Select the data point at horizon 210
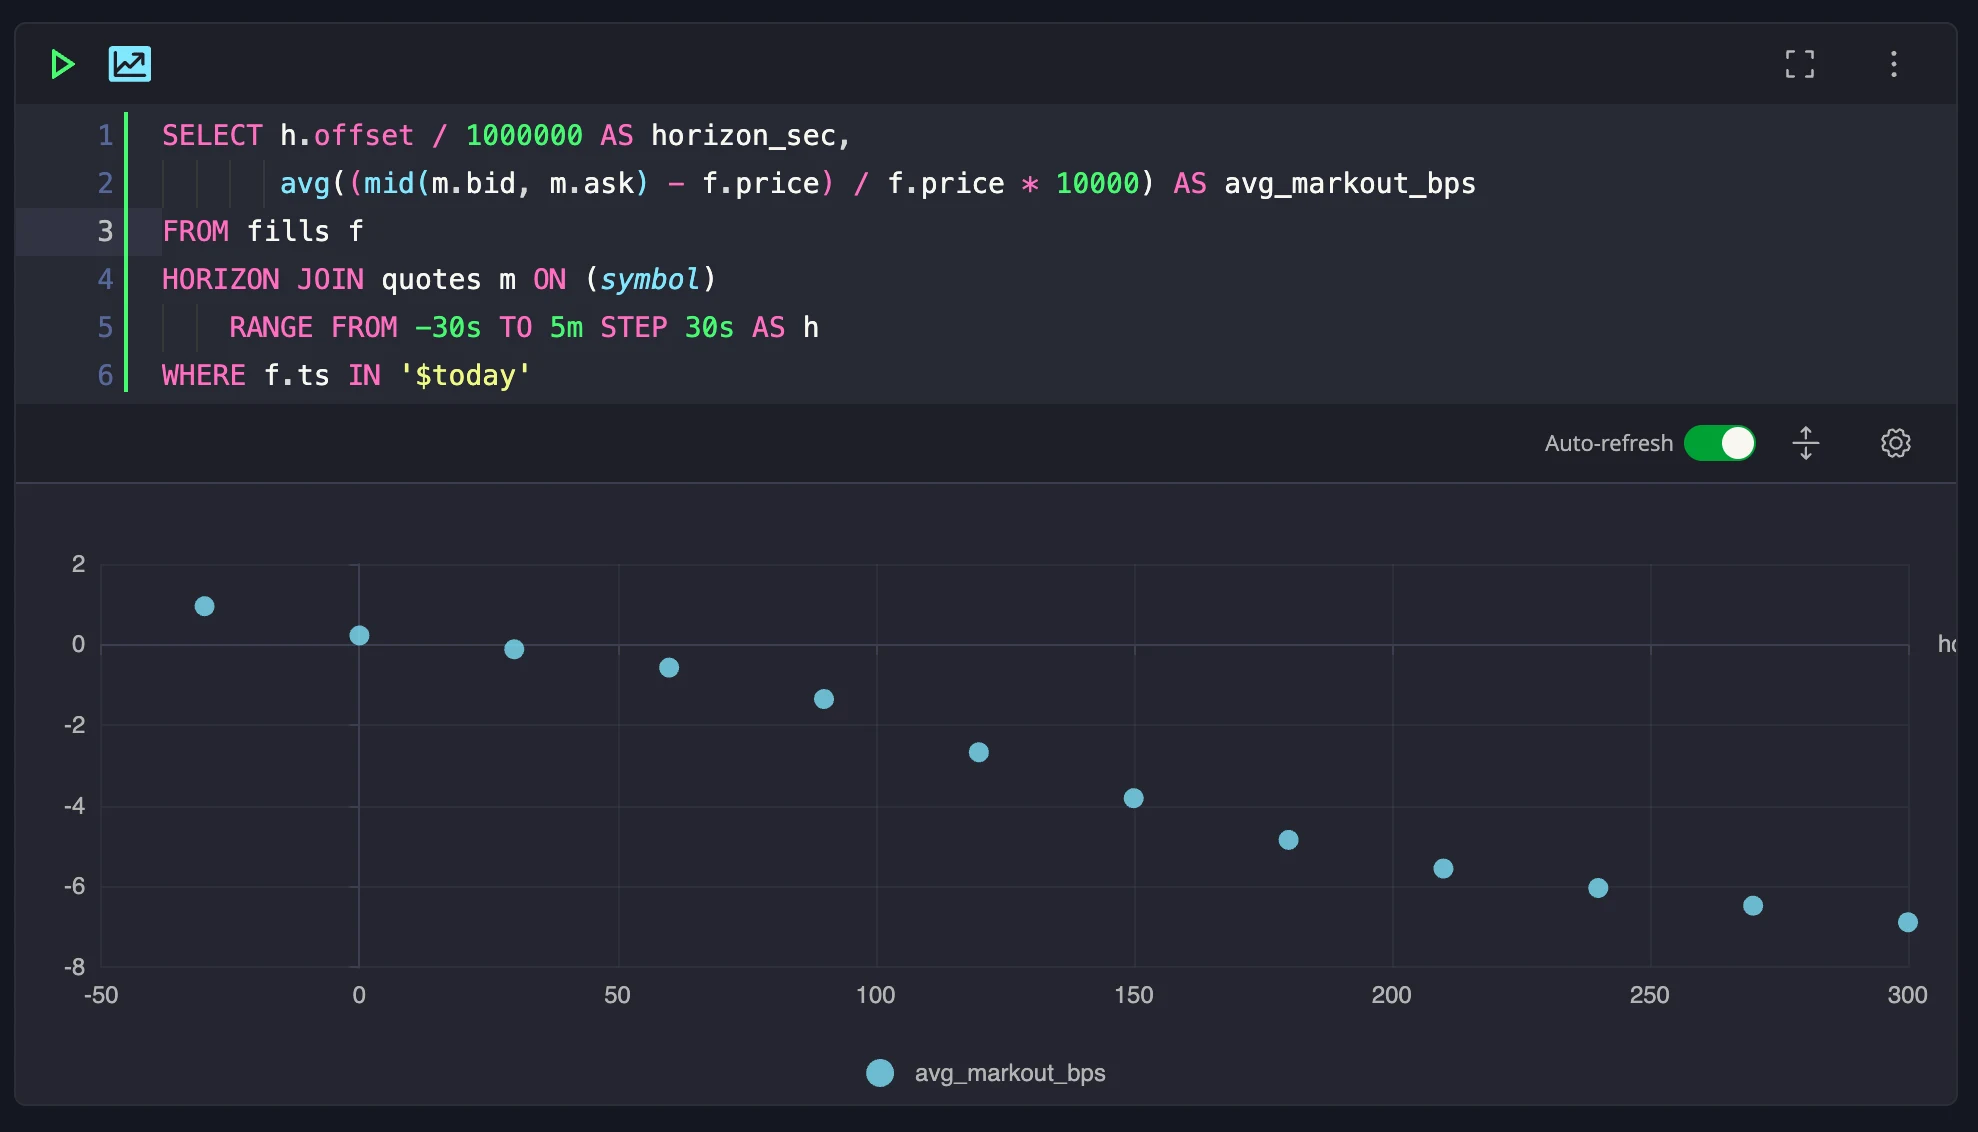The height and width of the screenshot is (1132, 1978). [1443, 868]
